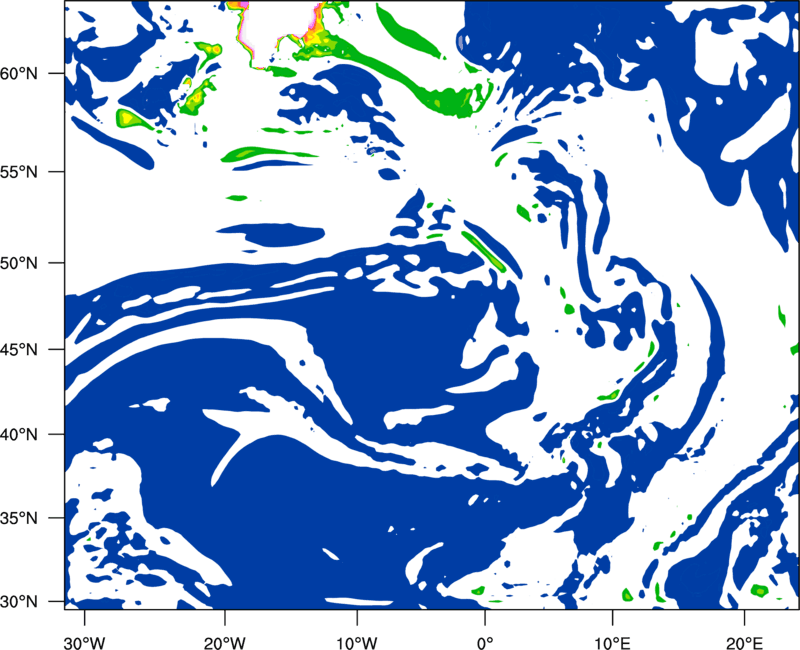Click the 55°N latitude label
The width and height of the screenshot is (800, 650).
click(19, 171)
